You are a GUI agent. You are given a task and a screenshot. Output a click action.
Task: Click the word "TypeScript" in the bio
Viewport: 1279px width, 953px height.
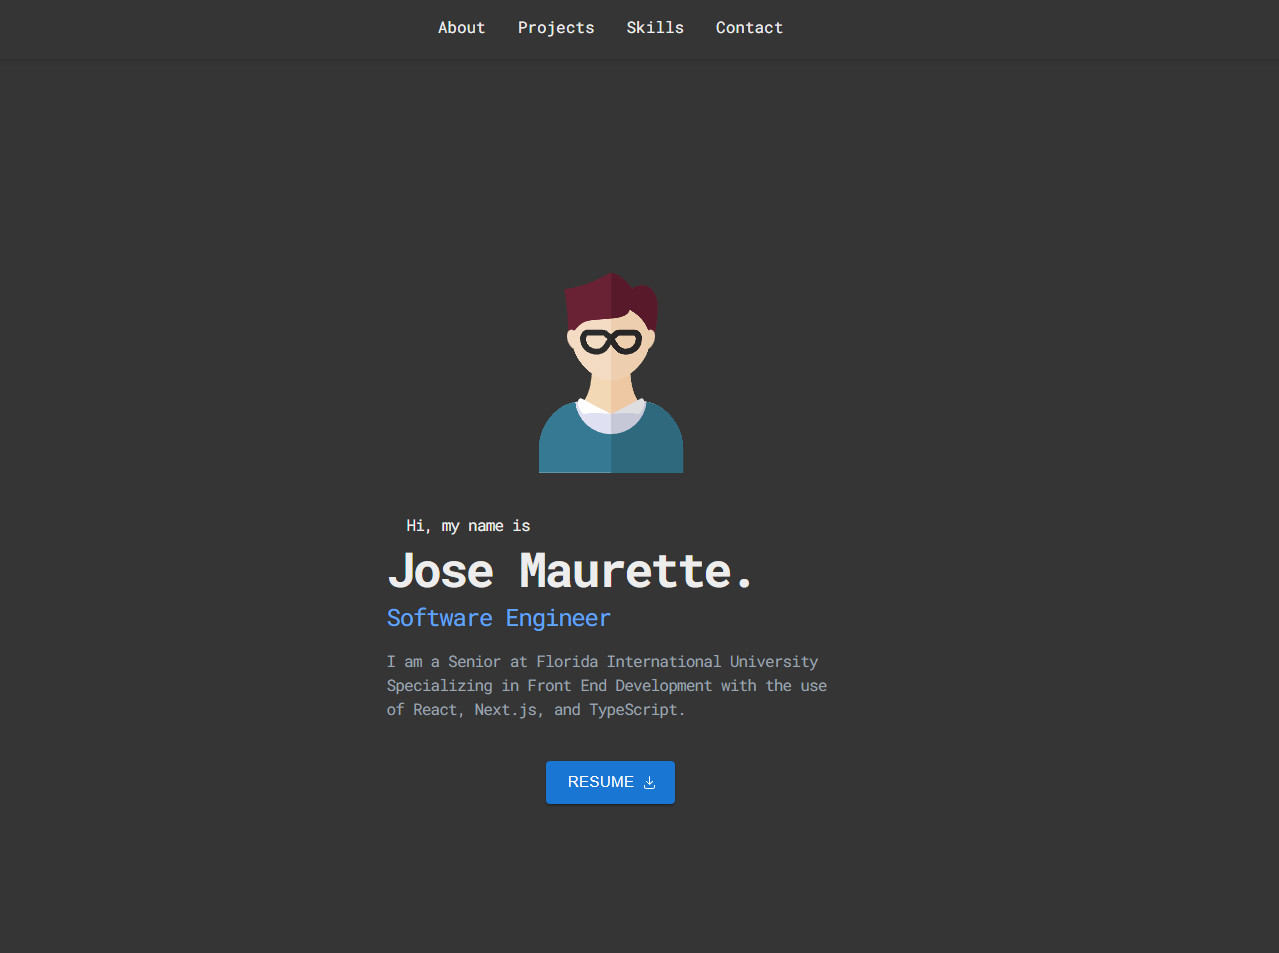[x=634, y=710]
